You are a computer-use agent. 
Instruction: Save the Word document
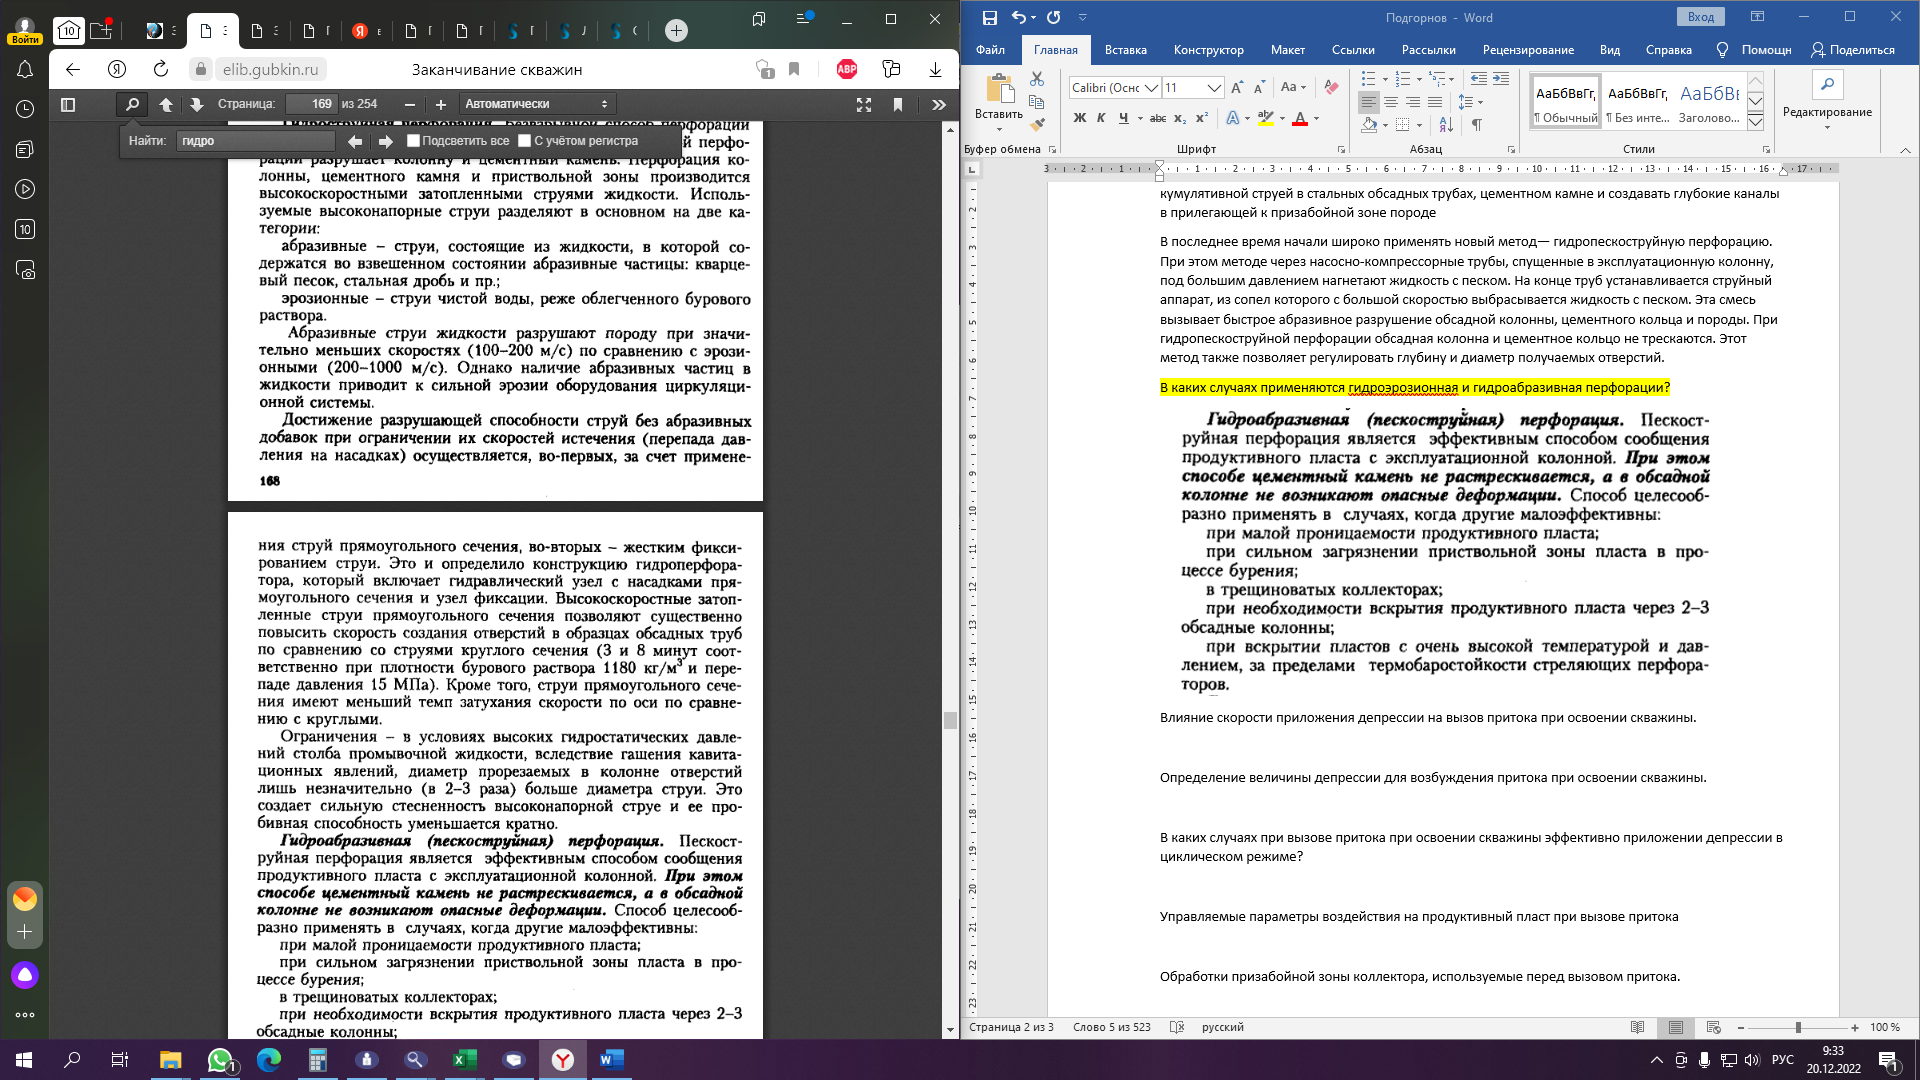pos(989,17)
